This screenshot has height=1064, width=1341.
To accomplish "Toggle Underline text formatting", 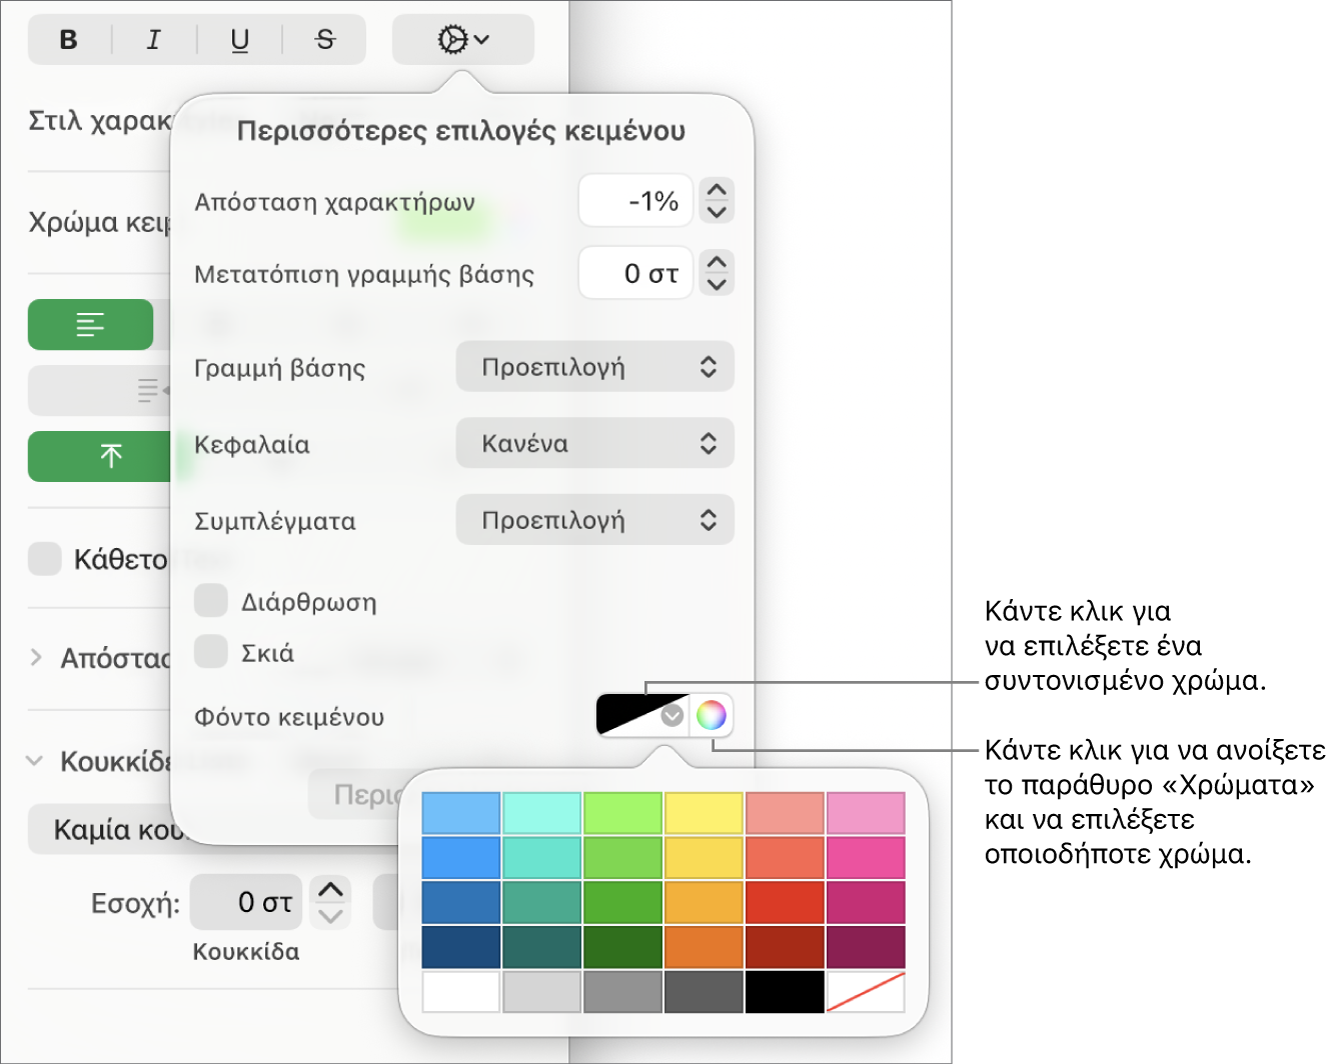I will (x=240, y=40).
